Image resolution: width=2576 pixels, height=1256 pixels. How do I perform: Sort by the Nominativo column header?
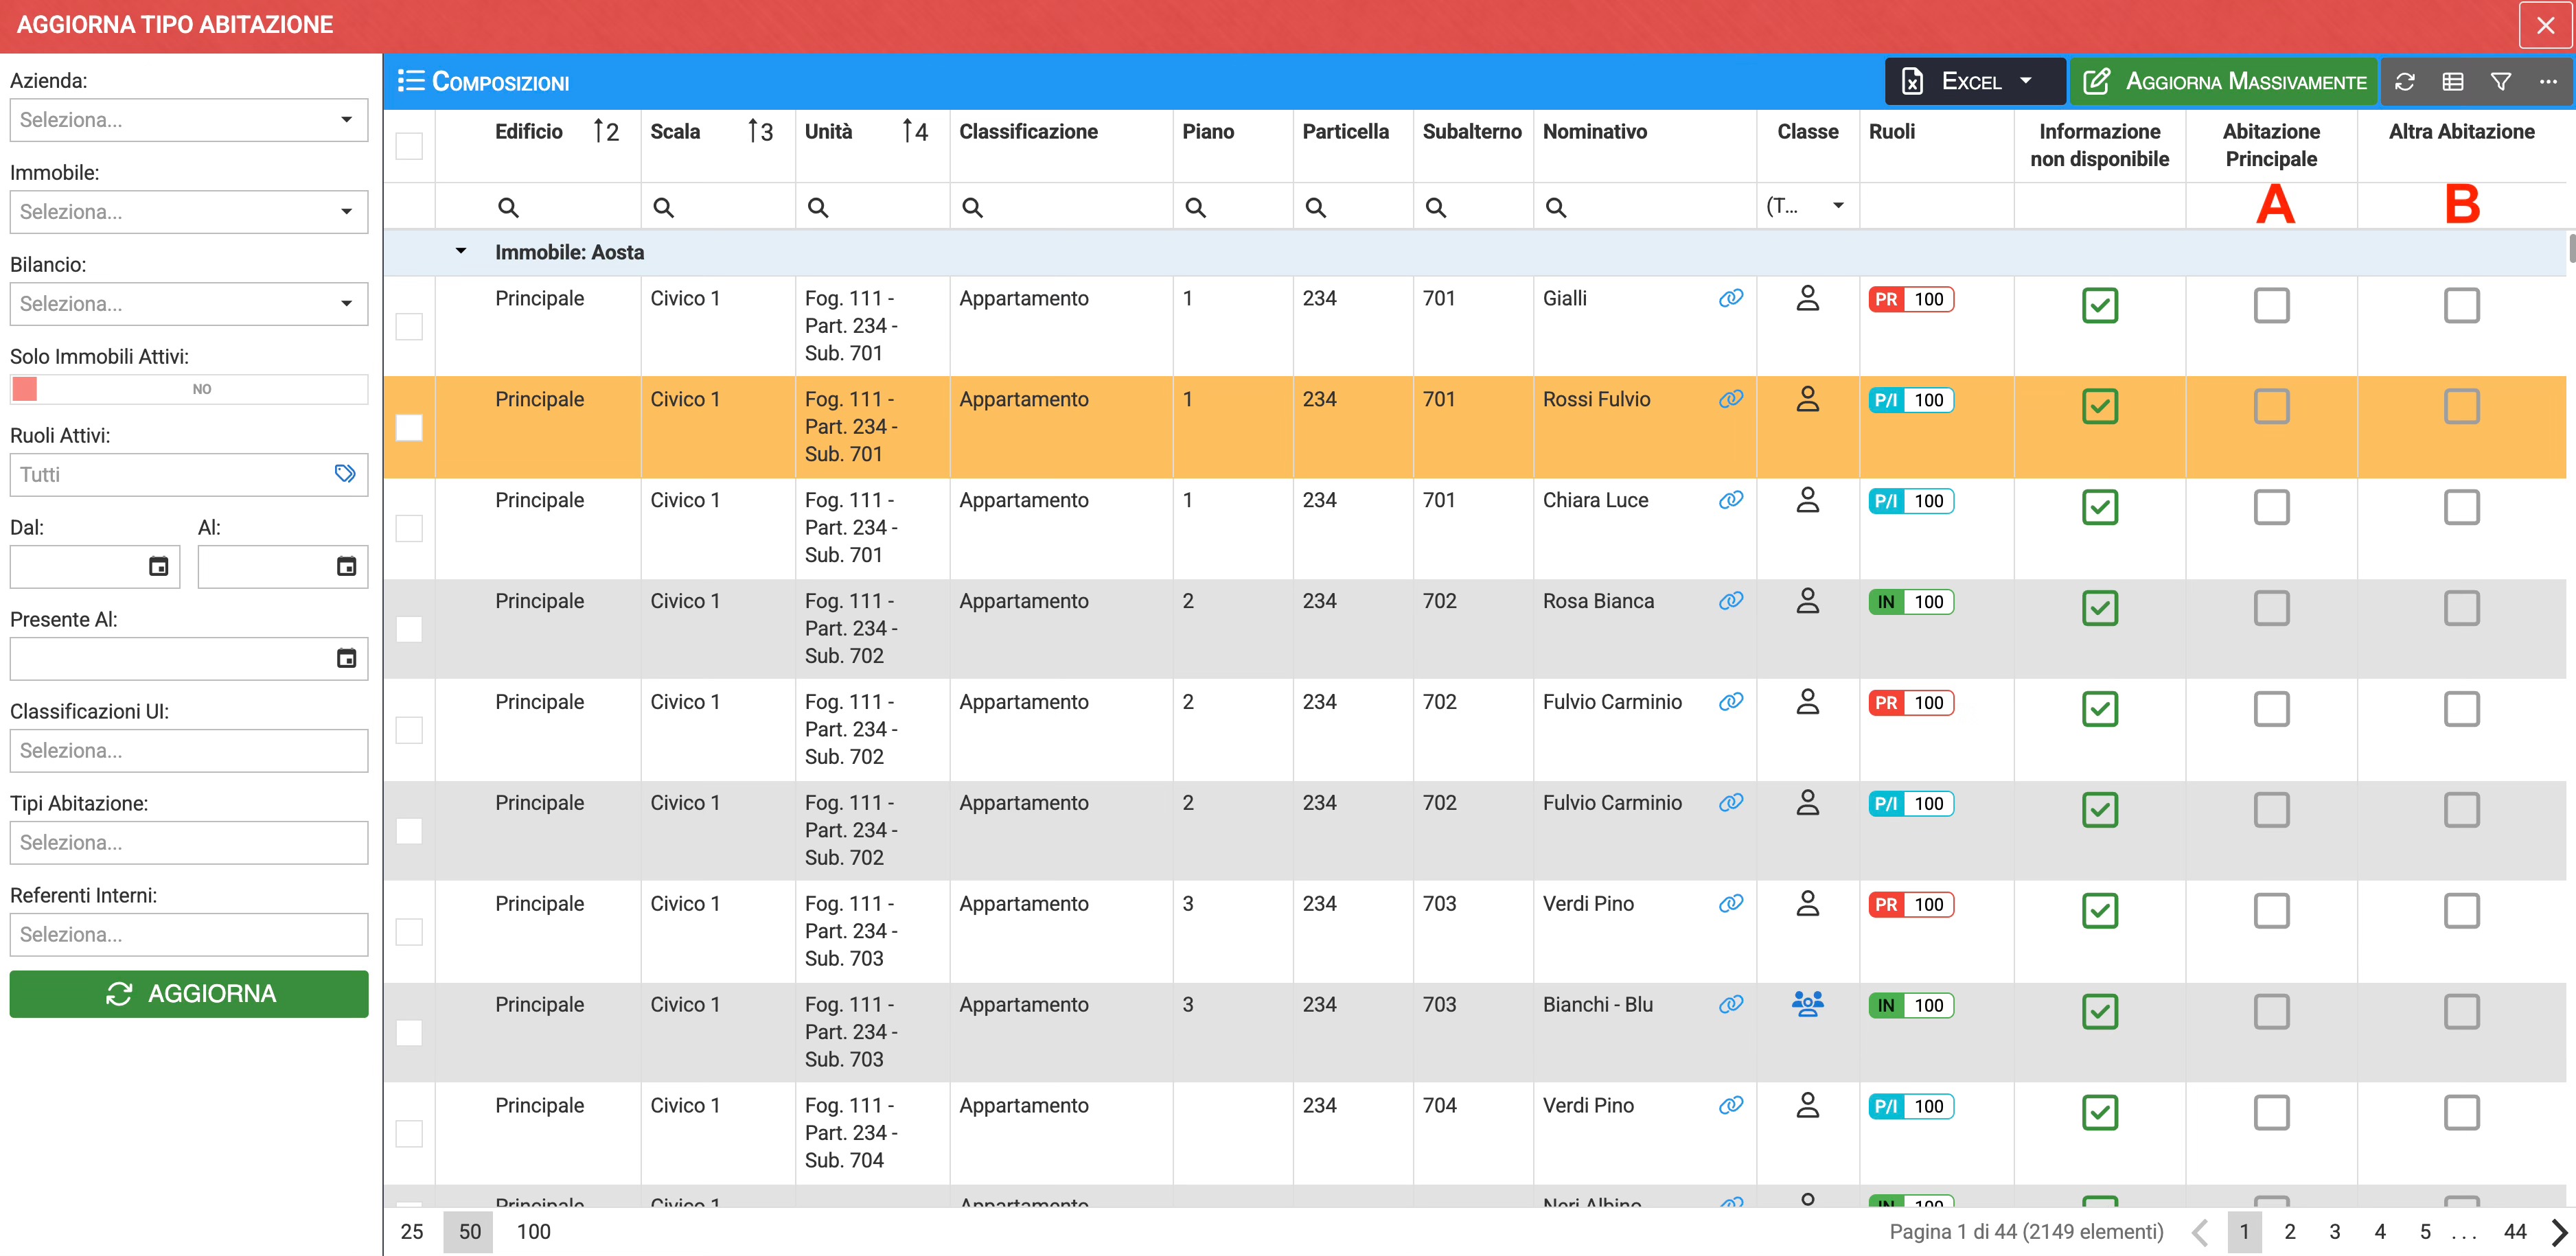point(1594,132)
